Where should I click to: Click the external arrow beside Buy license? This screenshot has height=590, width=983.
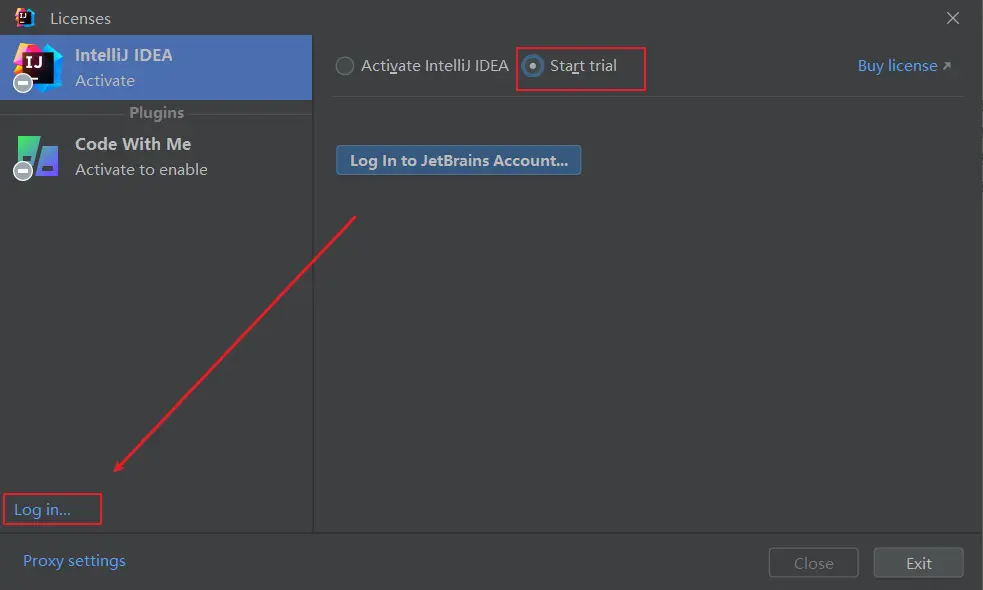pyautogui.click(x=947, y=66)
